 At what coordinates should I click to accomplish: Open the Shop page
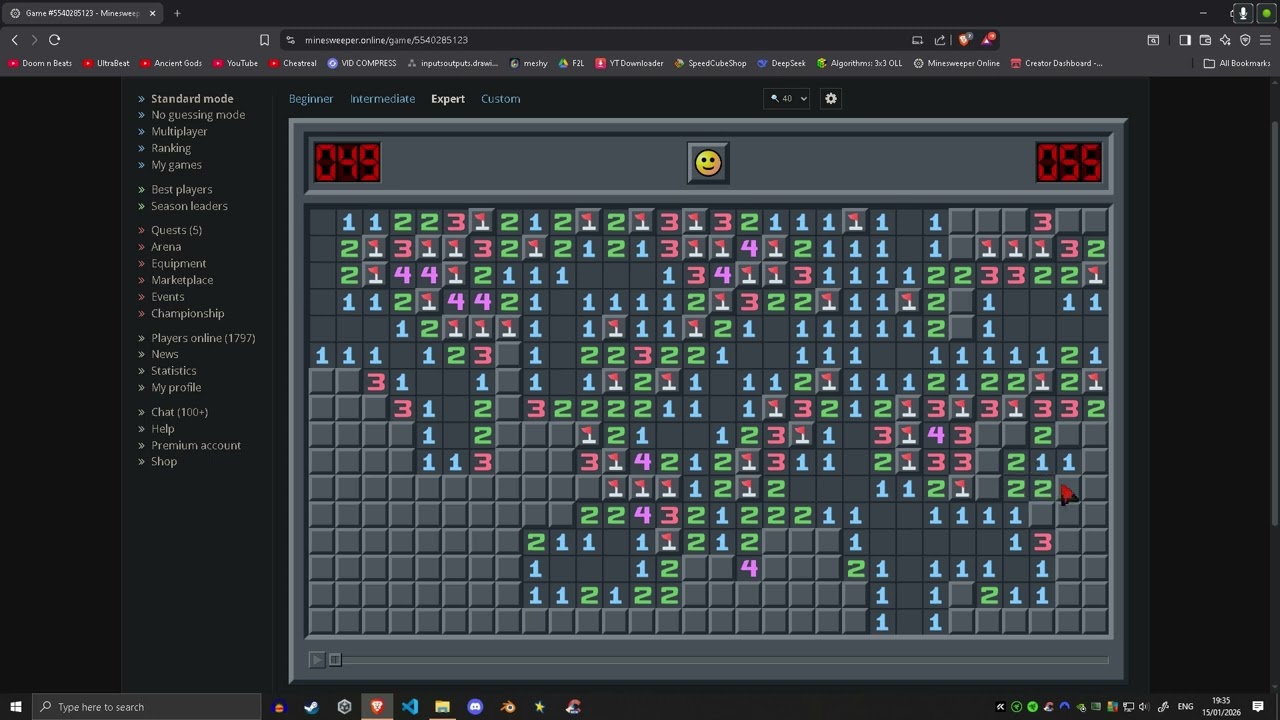(x=164, y=462)
